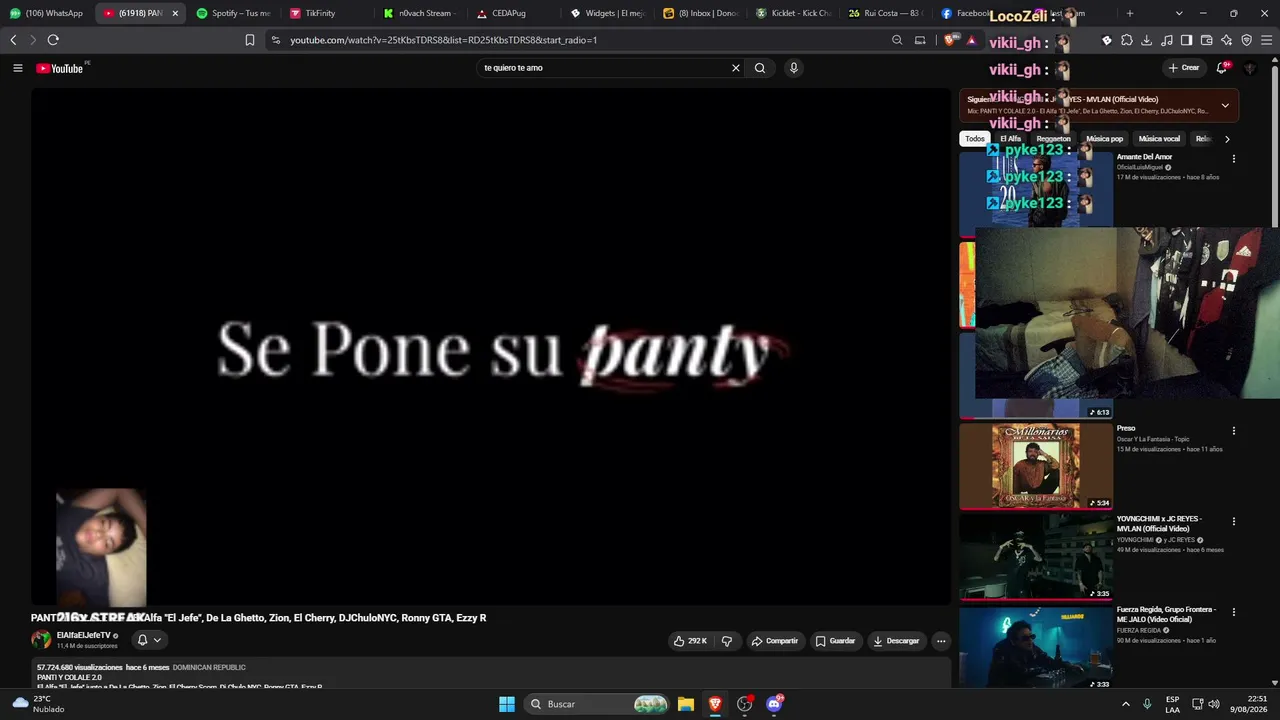
Task: Open the Amante Del Amor video title
Action: point(1144,157)
